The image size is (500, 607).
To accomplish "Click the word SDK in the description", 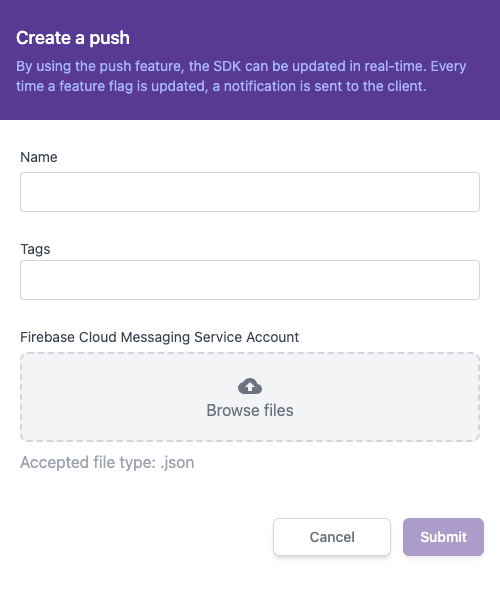I will pyautogui.click(x=227, y=66).
